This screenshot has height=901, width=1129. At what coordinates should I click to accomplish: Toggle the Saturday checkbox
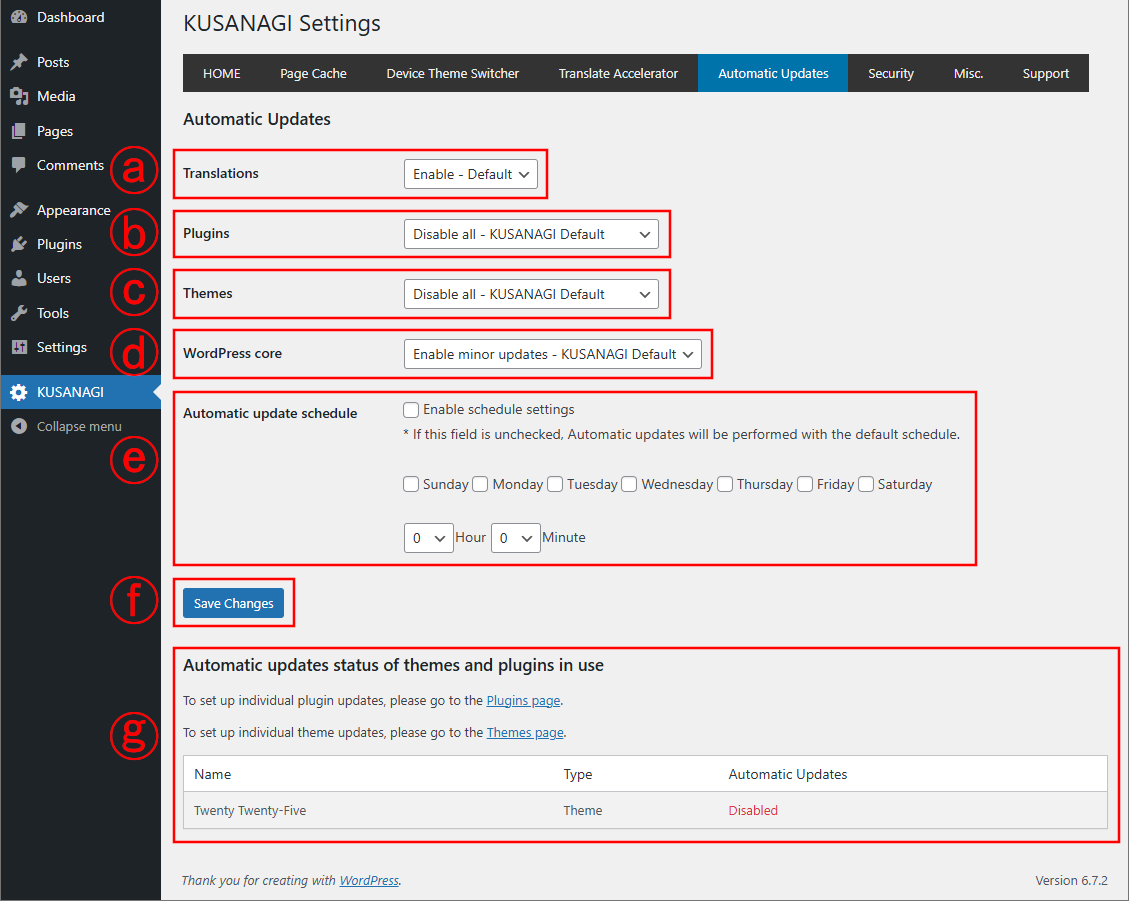866,484
